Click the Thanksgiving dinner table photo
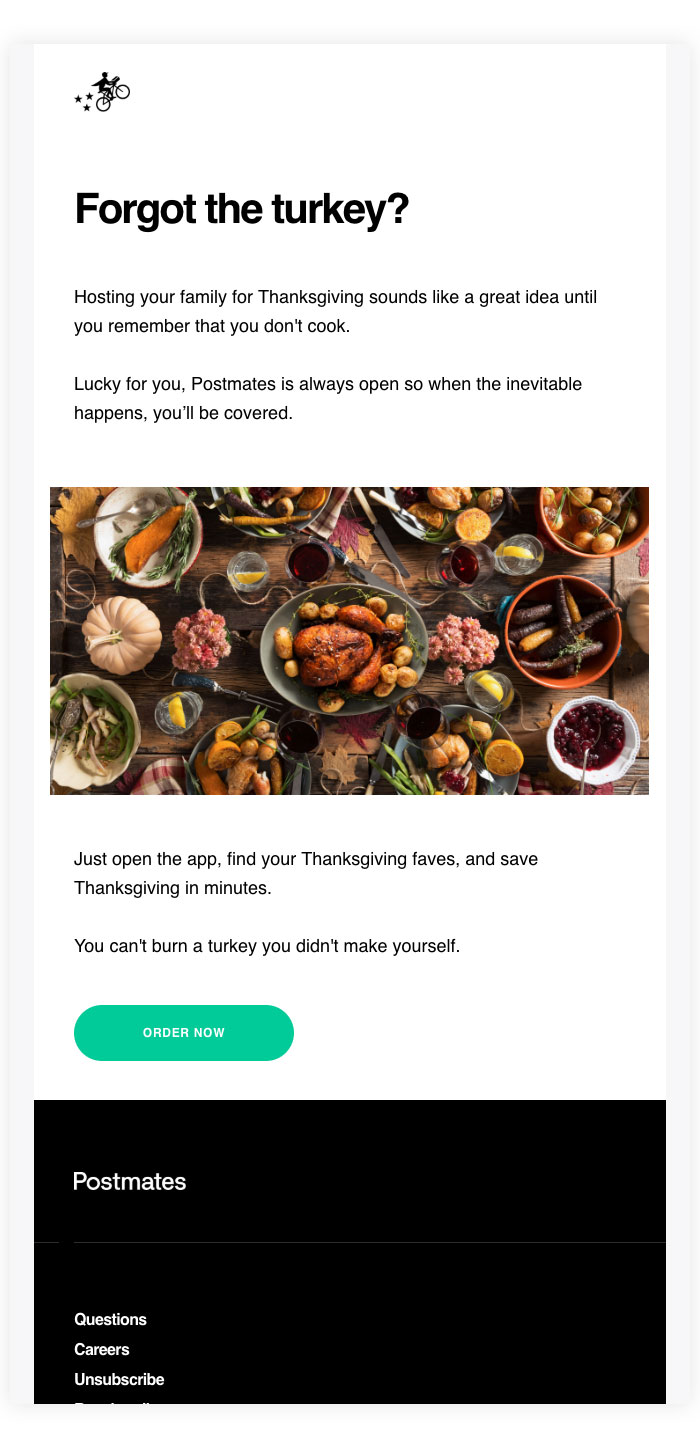 (x=349, y=641)
